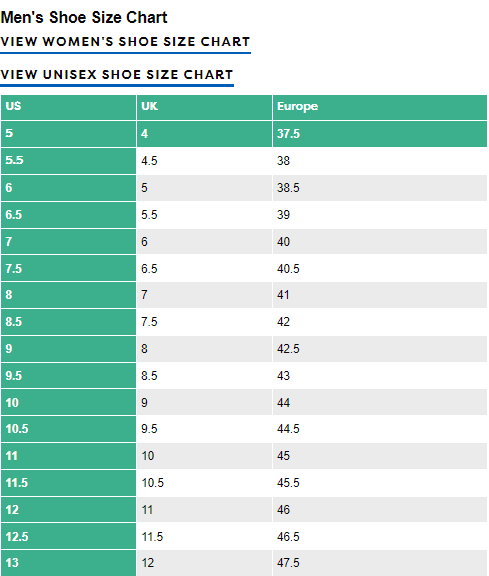Click the Europe size 43 cell

click(x=380, y=375)
